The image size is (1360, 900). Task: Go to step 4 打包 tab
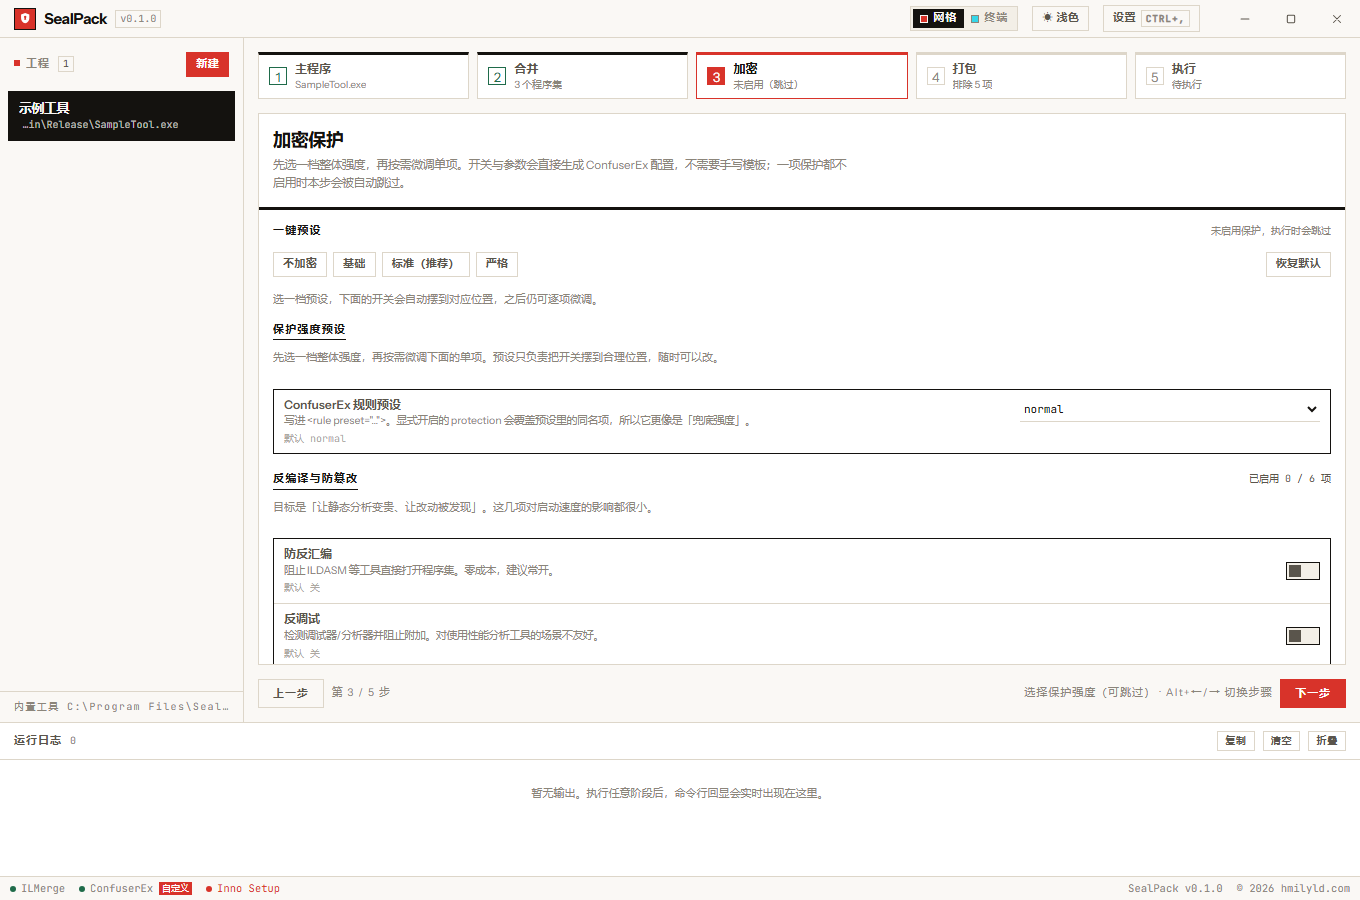[1021, 76]
